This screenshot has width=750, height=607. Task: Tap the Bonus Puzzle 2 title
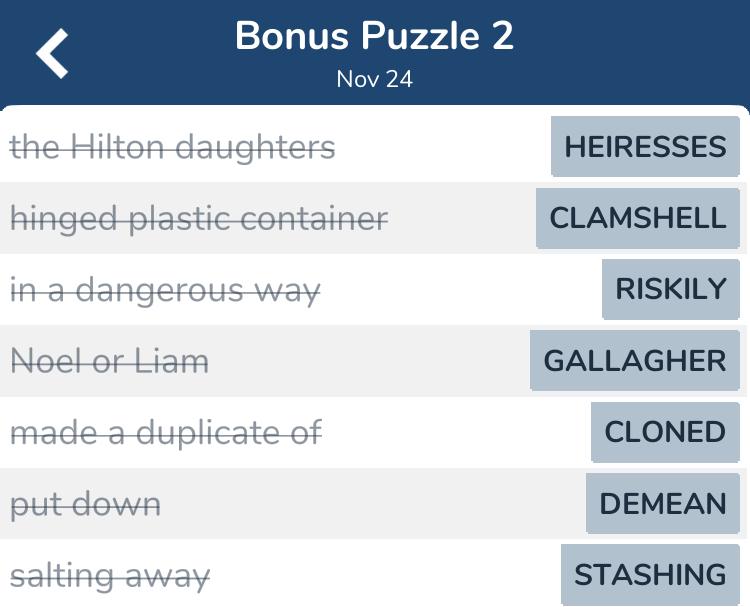[375, 35]
